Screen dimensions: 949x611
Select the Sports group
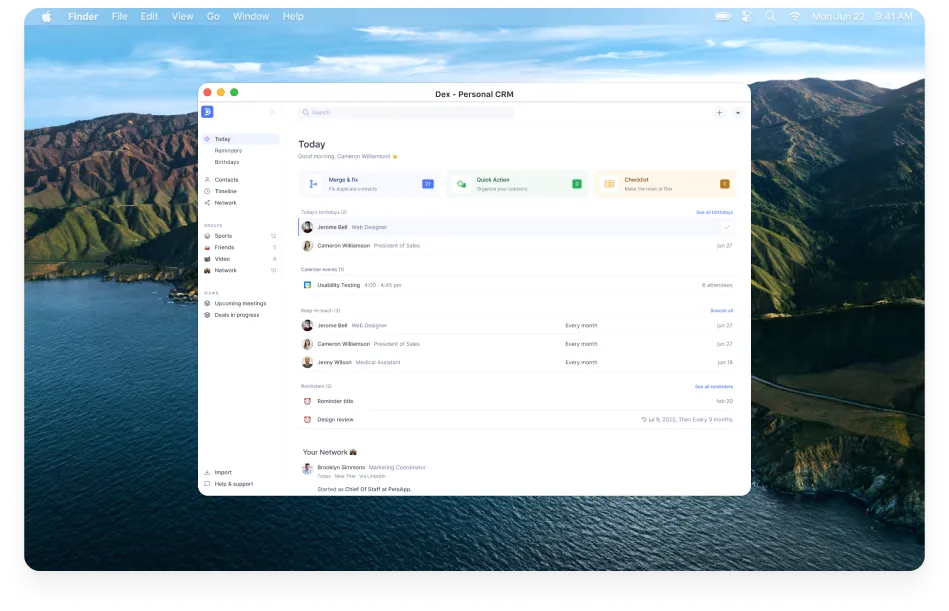[223, 236]
